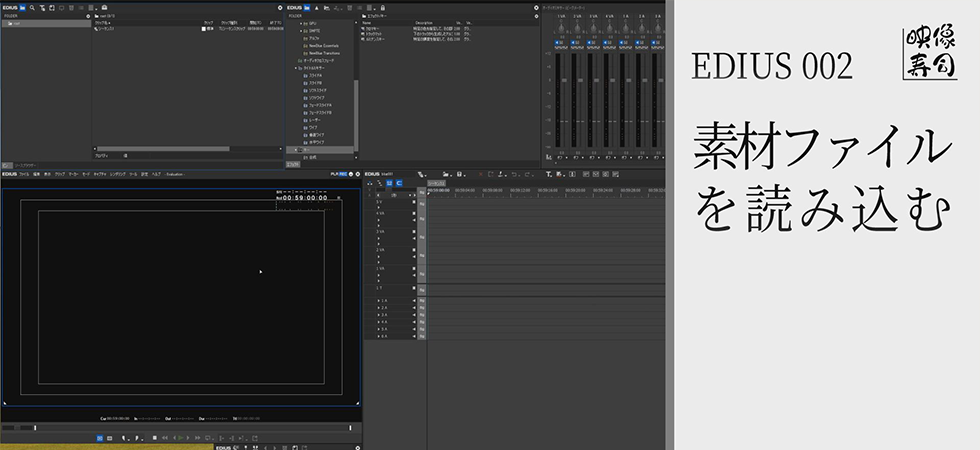Open the Bin view-mode dropdown arrow
980x450 pixels.
pos(96,8)
